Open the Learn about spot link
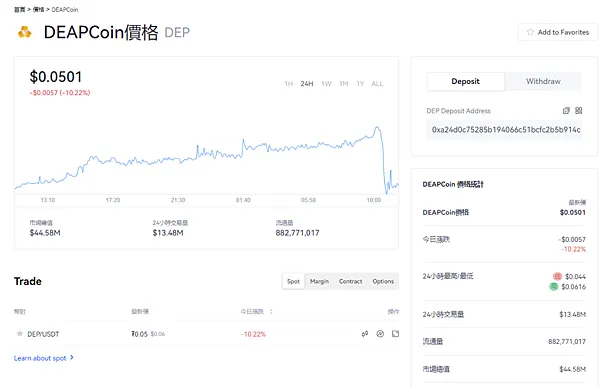The height and width of the screenshot is (387, 600). 40,358
